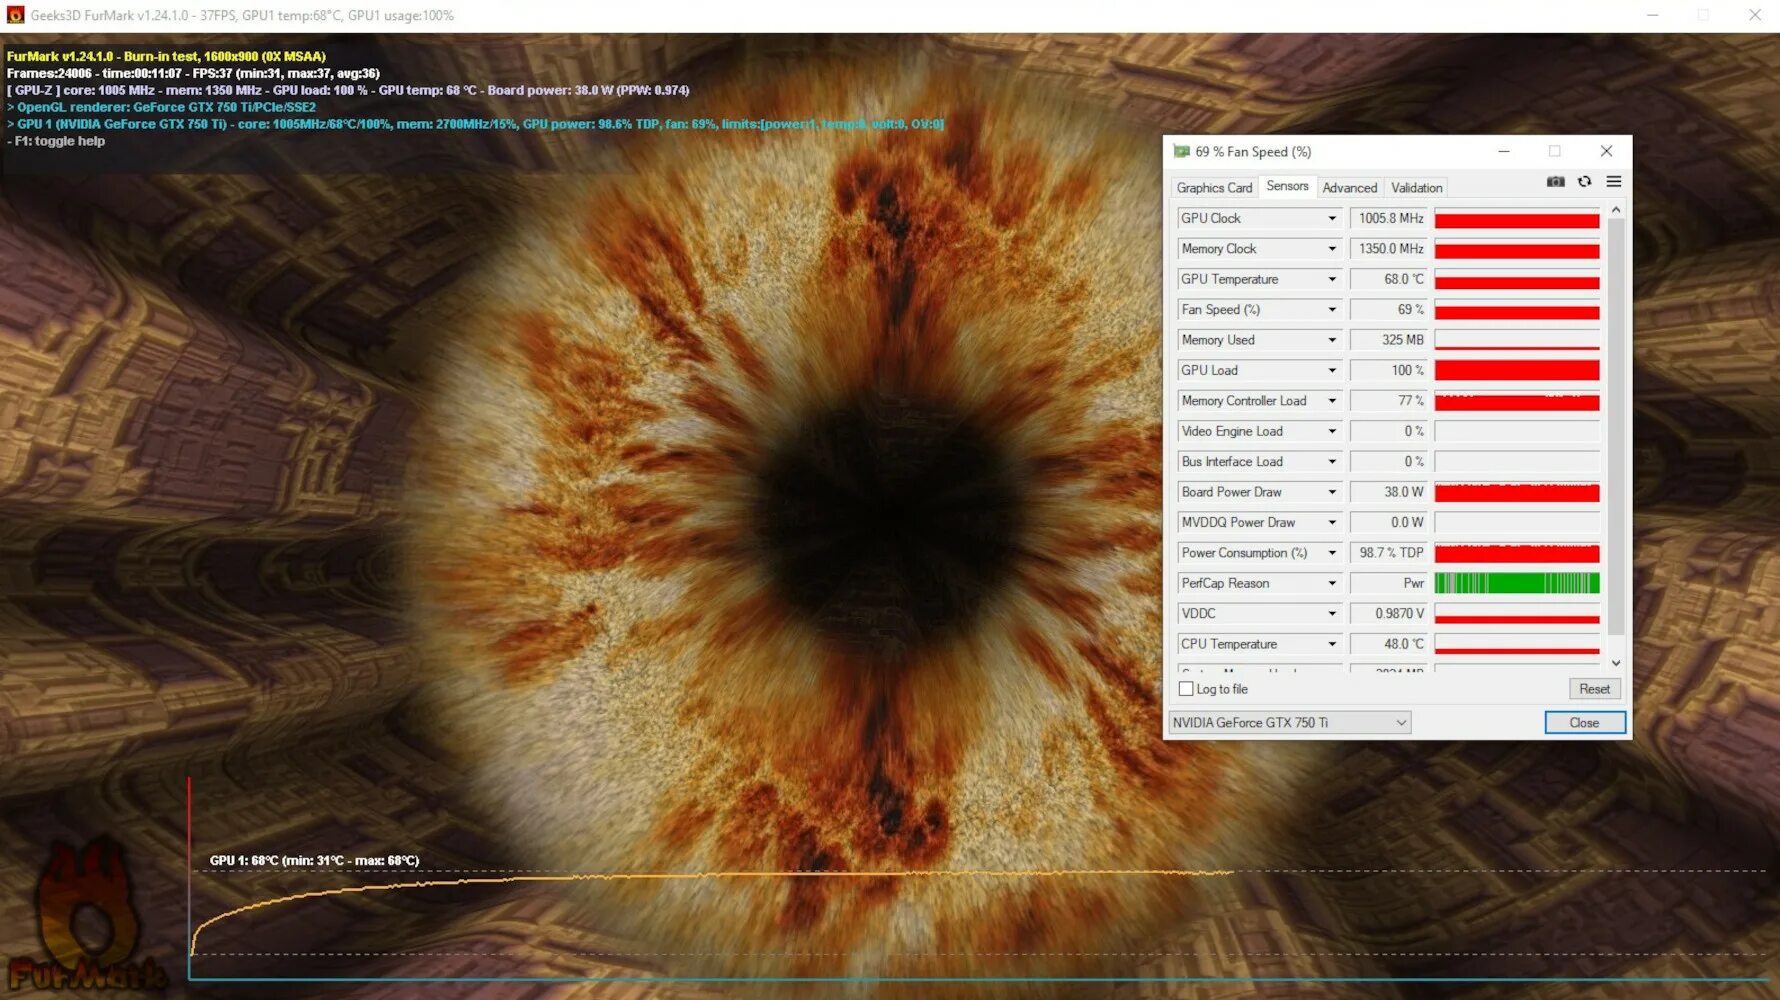Select the NVIDIA GeForce GTX 750 Ti combo box
Screen dimensions: 1780x1000
1290,722
